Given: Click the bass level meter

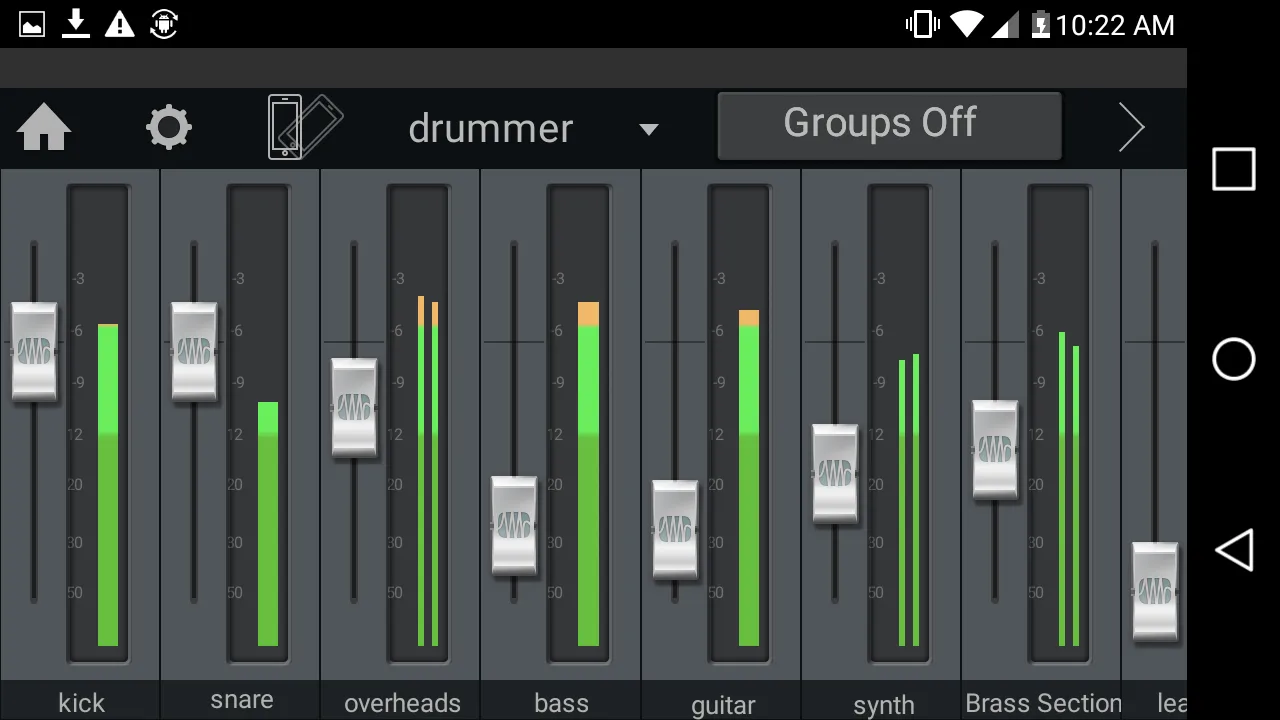Looking at the screenshot, I should click(x=578, y=423).
